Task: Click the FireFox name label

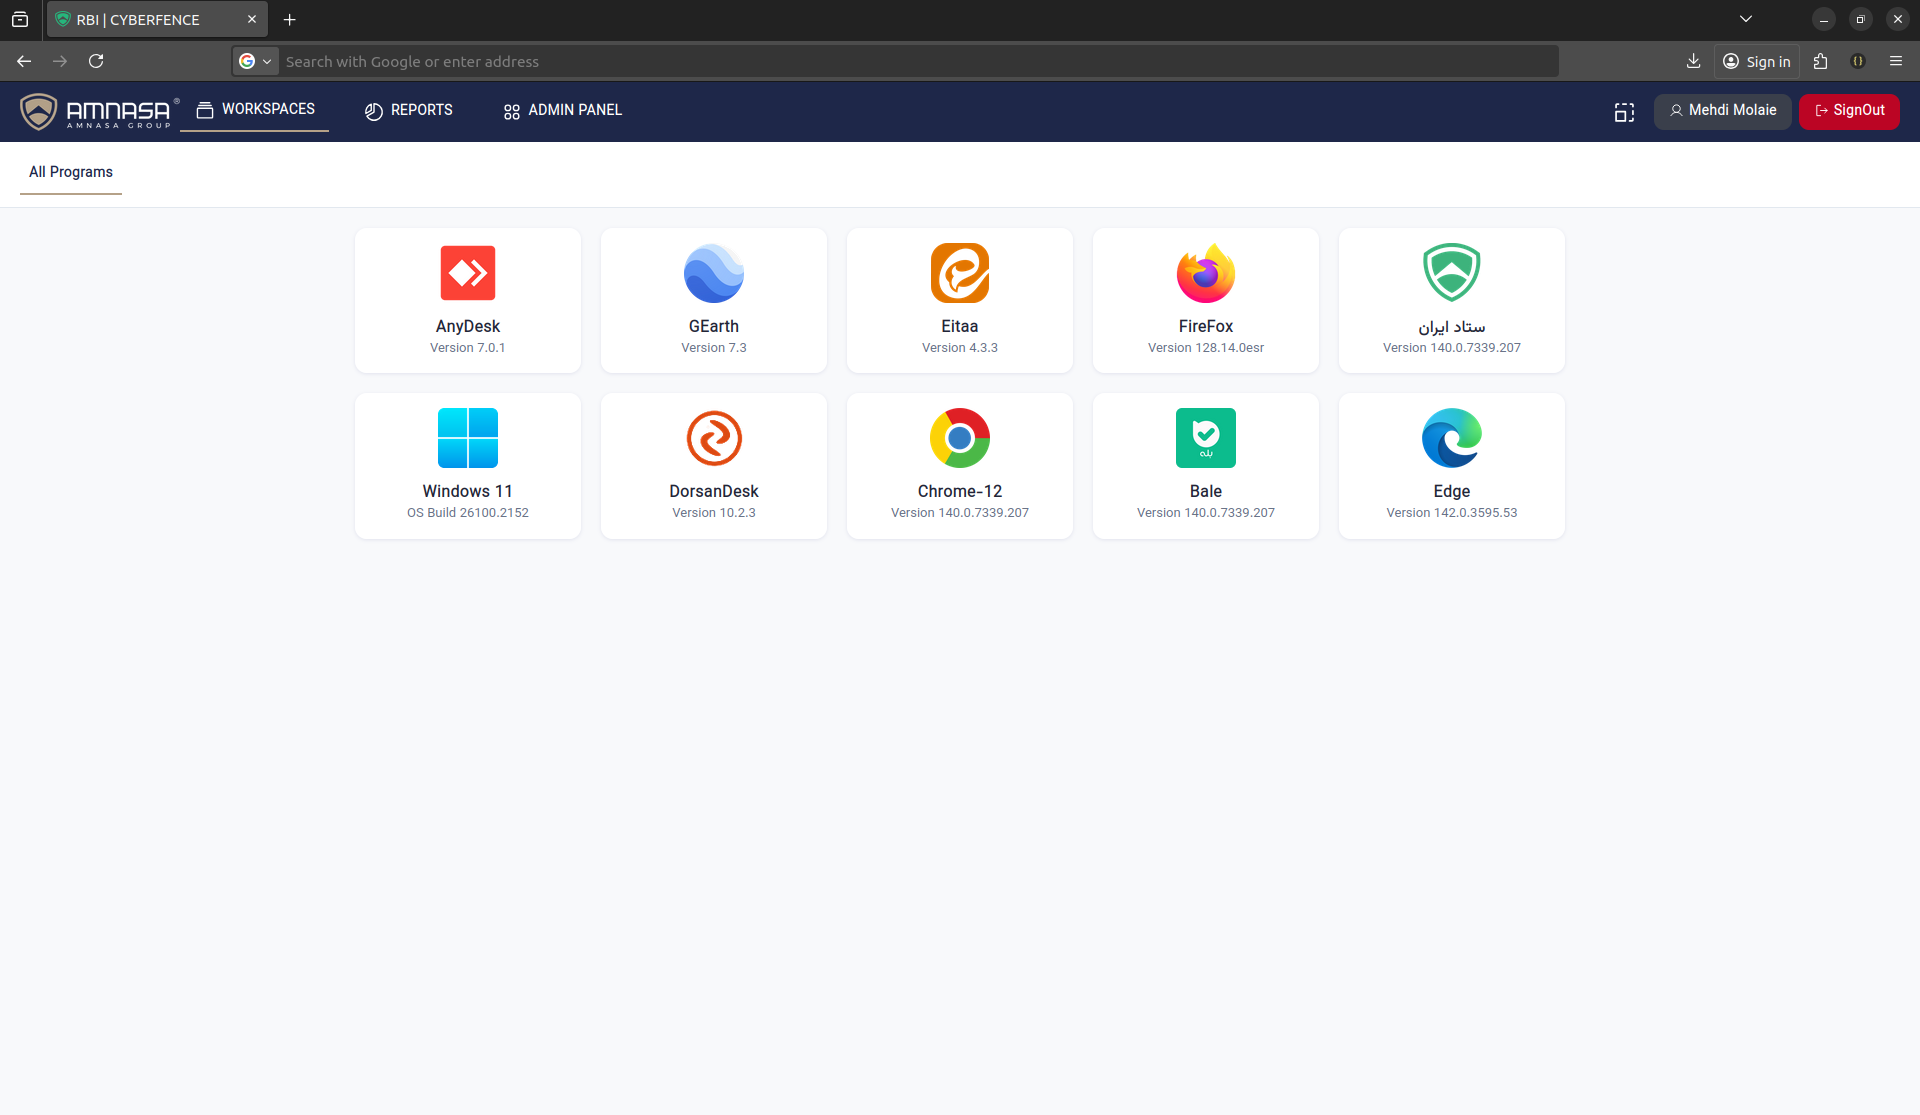Action: 1206,326
